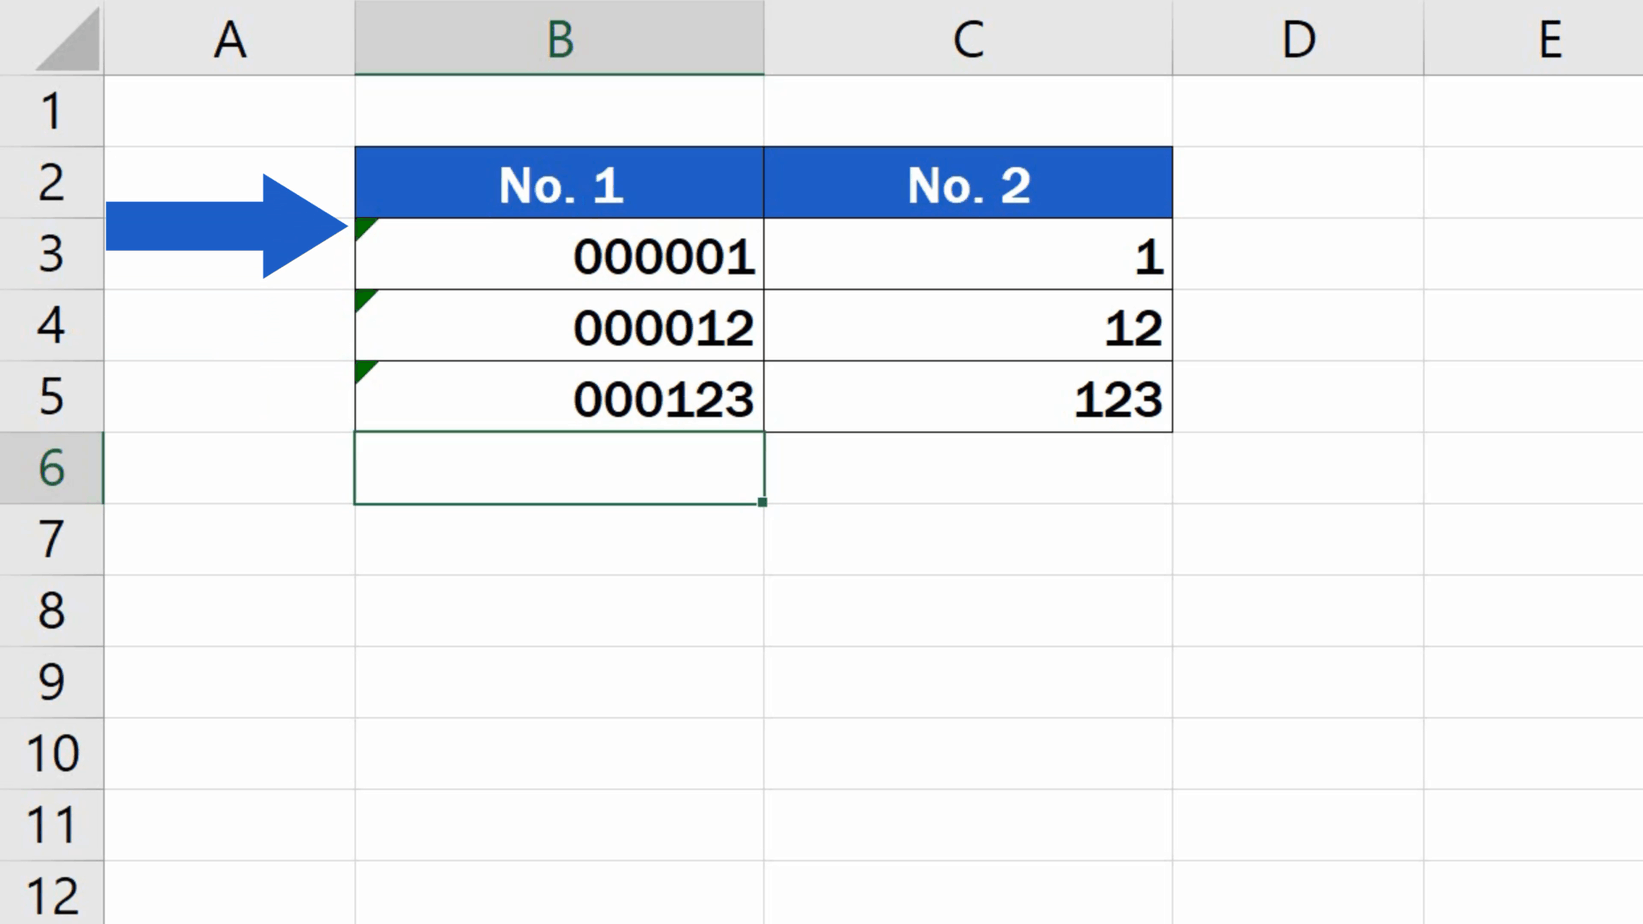The width and height of the screenshot is (1643, 924).
Task: Select column header E
Action: coord(1549,38)
